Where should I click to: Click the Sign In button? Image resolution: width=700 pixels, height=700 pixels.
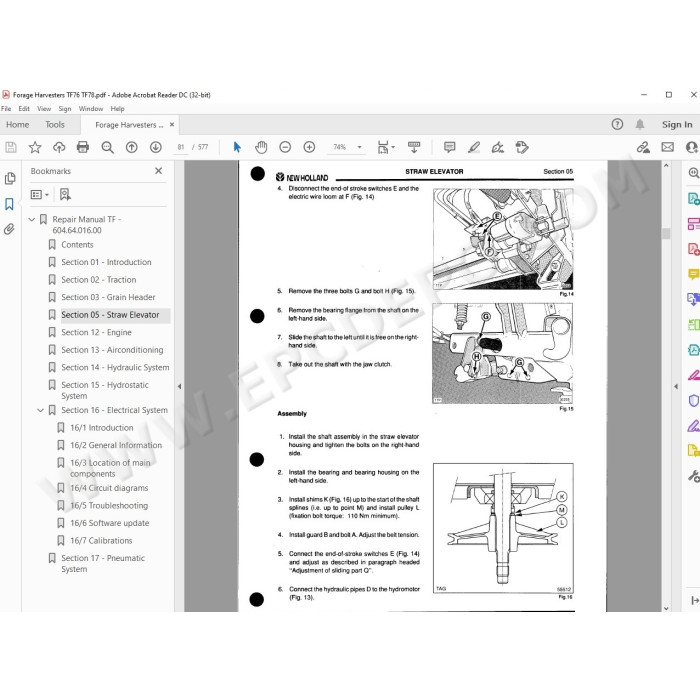[x=677, y=125]
